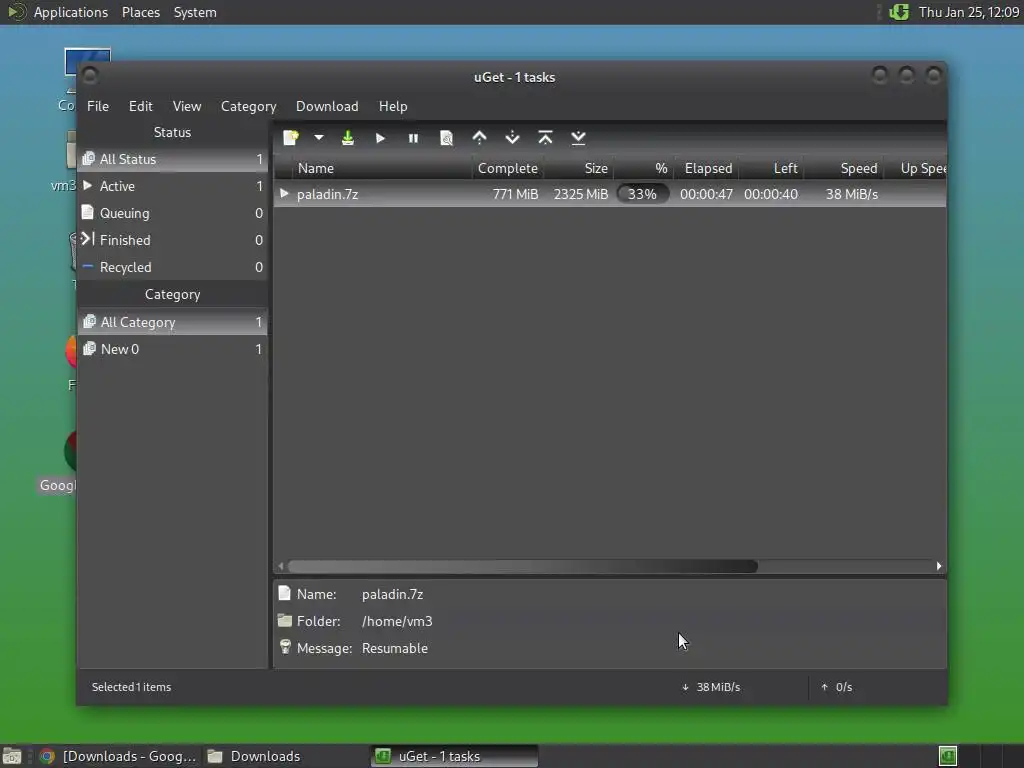Image resolution: width=1024 pixels, height=768 pixels.
Task: Click the download speed indicator in status bar
Action: coord(711,687)
